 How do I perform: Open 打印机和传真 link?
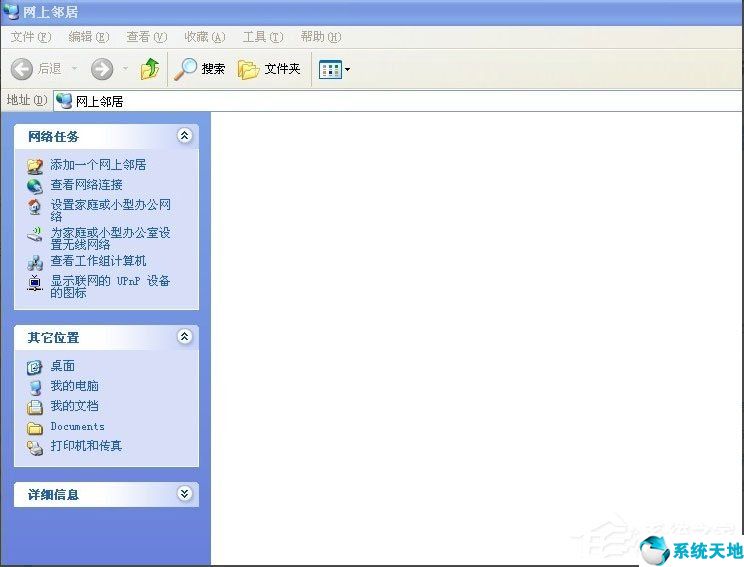click(x=86, y=446)
